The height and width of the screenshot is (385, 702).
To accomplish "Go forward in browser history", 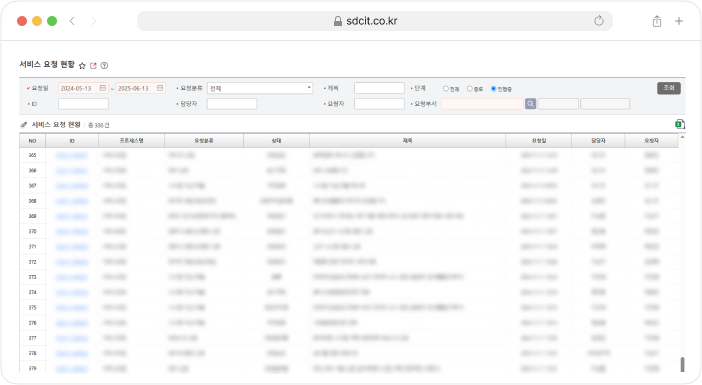I will (x=94, y=21).
